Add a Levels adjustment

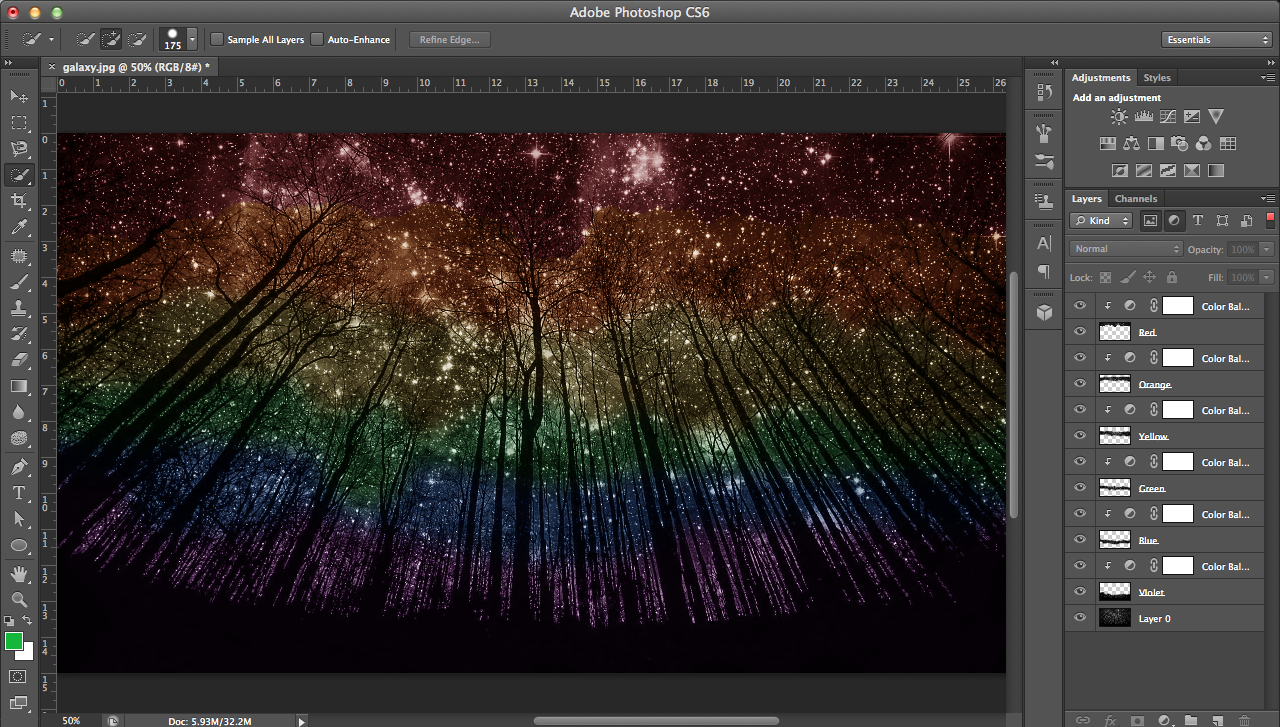pyautogui.click(x=1143, y=117)
